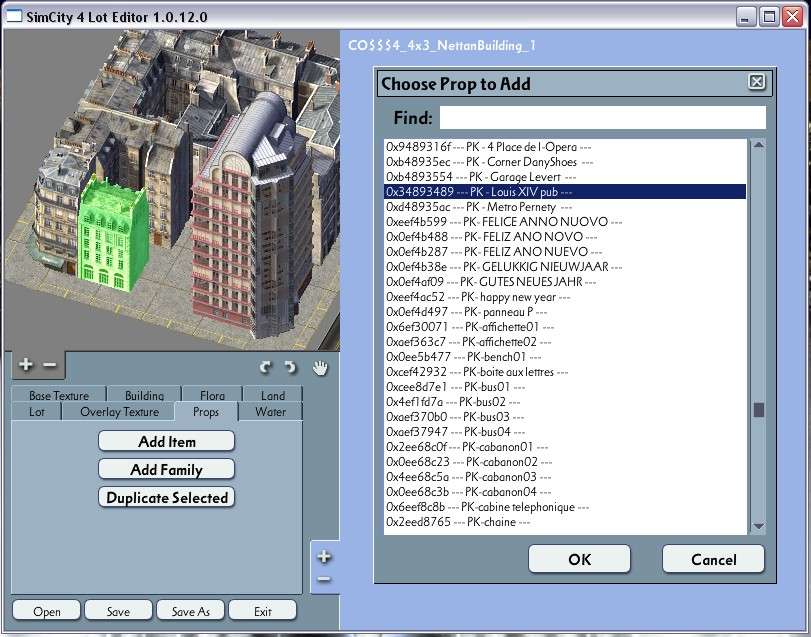The width and height of the screenshot is (811, 637).
Task: Select prop "PK-cabanon02"
Action: click(x=565, y=462)
